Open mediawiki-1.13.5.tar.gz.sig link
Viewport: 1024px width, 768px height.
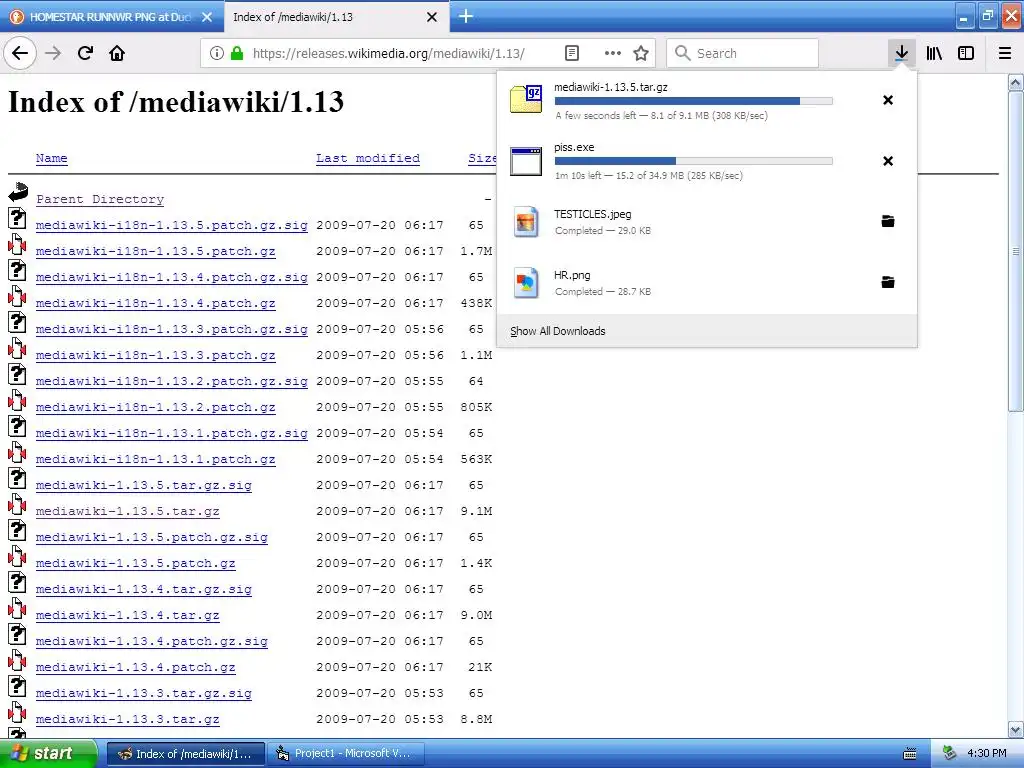click(x=144, y=485)
